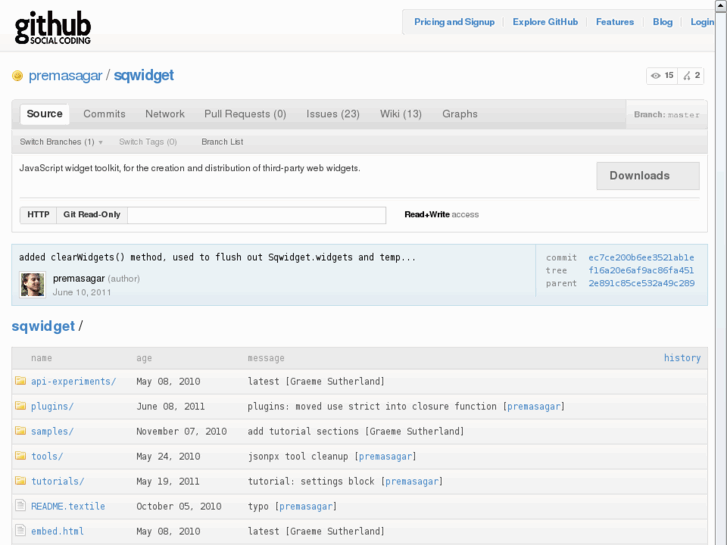Open the history link in file list
The image size is (727, 545).
click(682, 358)
